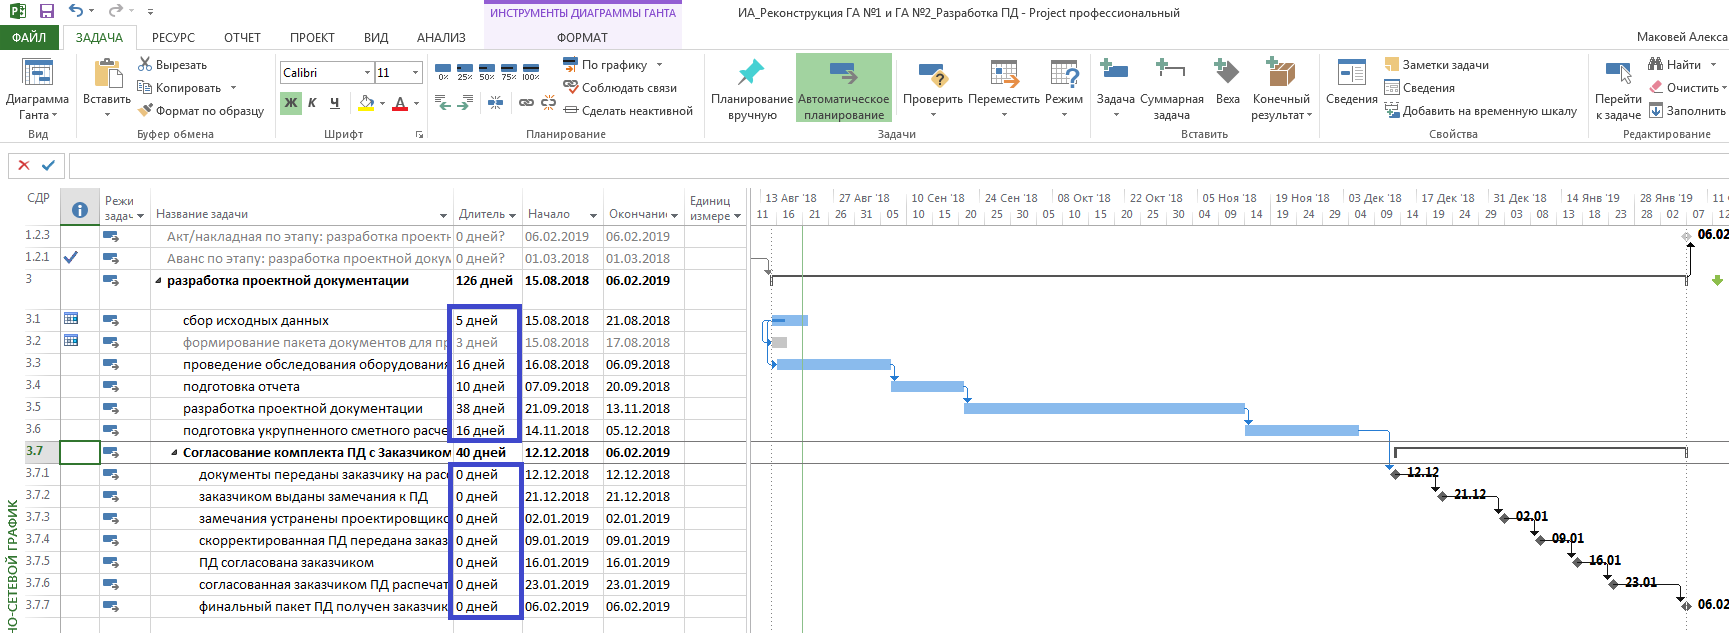This screenshot has height=633, width=1729.
Task: Toggle underline Ч formatting
Action: (x=334, y=102)
